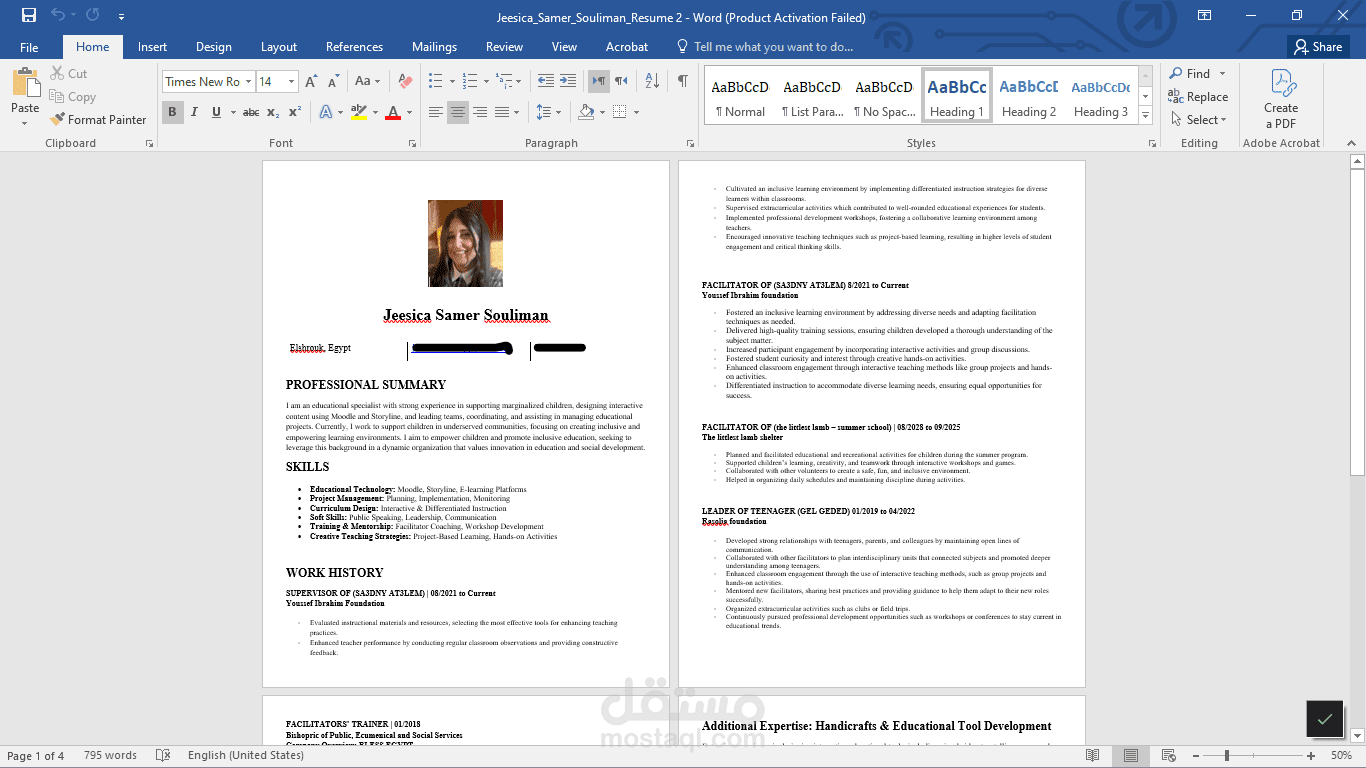Clear all formatting with eraser icon
The image size is (1366, 768).
[x=405, y=82]
